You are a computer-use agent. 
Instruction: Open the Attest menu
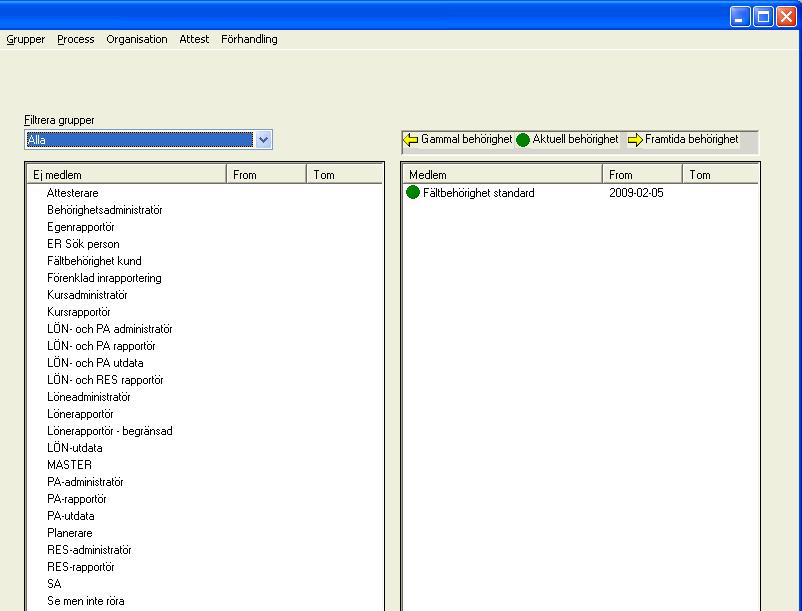194,39
